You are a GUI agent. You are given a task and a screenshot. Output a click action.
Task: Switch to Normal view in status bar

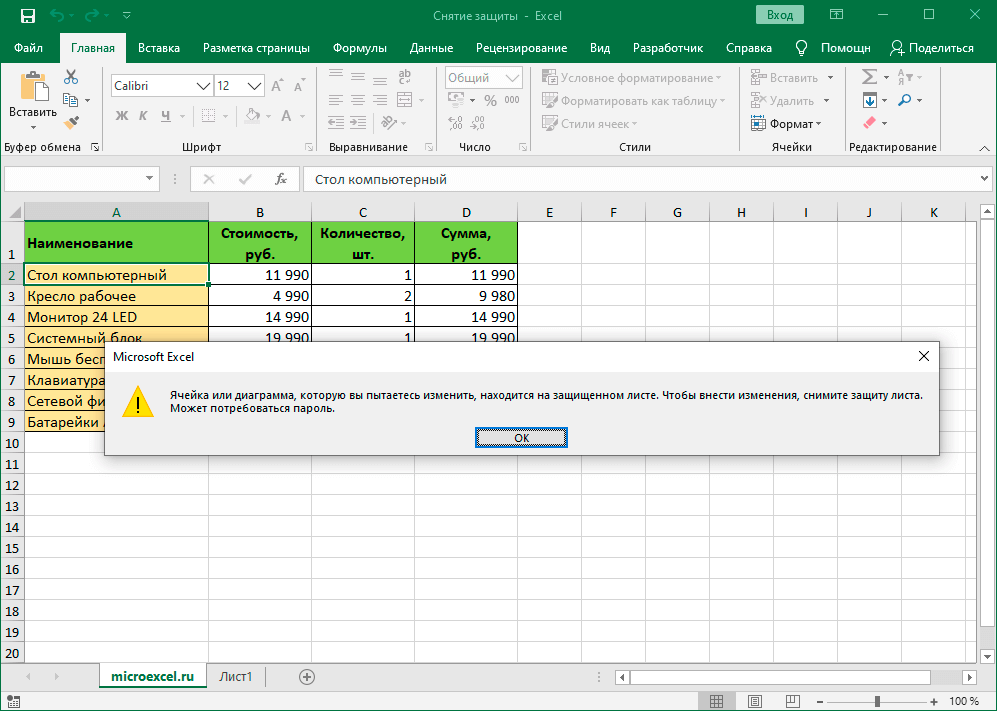click(716, 701)
